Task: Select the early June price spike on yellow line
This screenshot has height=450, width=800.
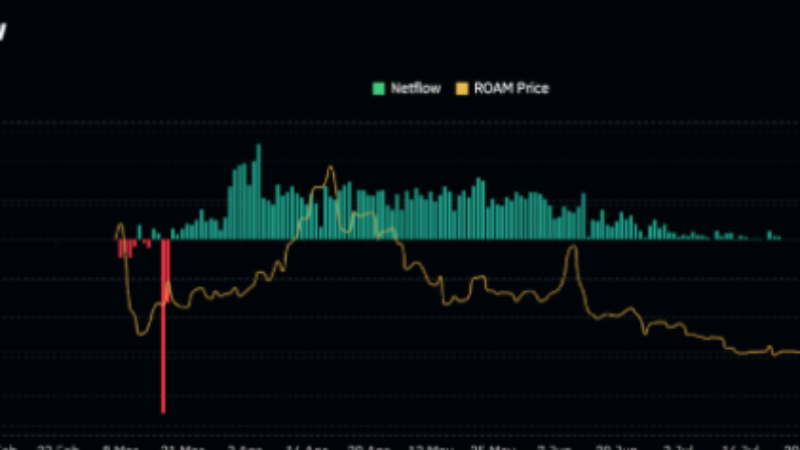Action: click(x=571, y=248)
